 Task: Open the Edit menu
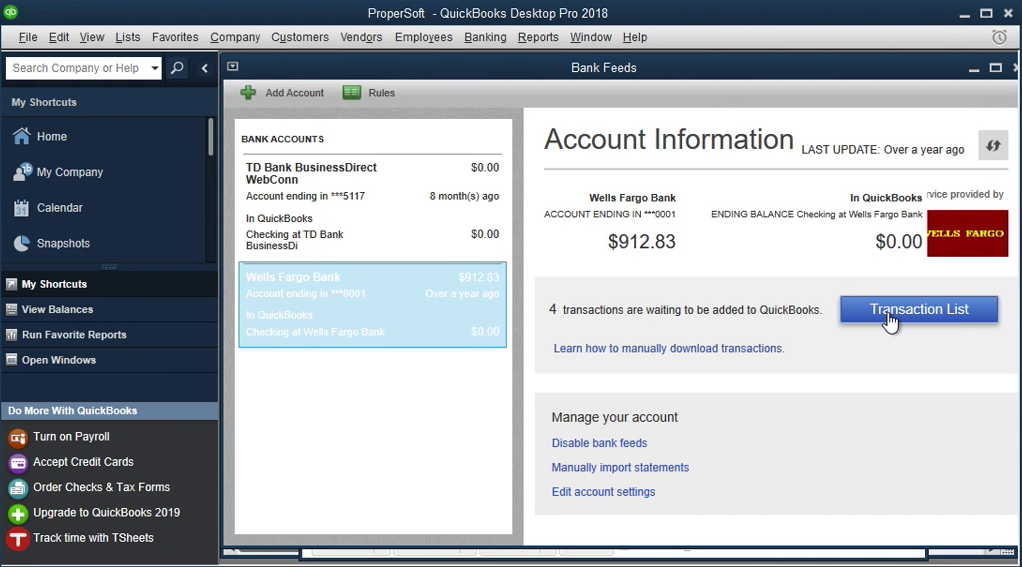[x=59, y=37]
